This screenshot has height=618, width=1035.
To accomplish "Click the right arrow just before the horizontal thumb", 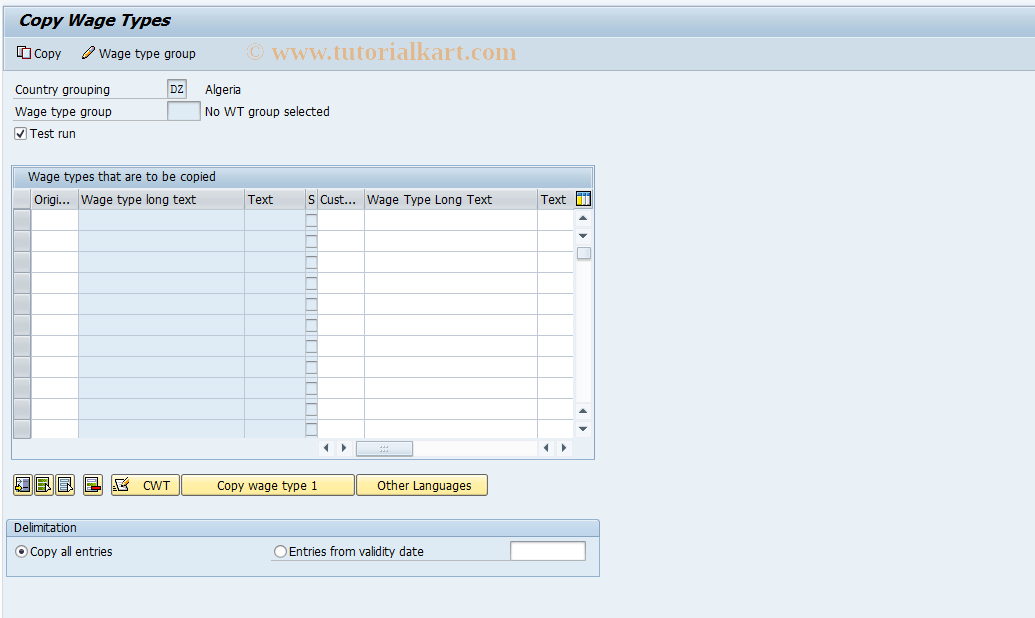I will coord(343,448).
